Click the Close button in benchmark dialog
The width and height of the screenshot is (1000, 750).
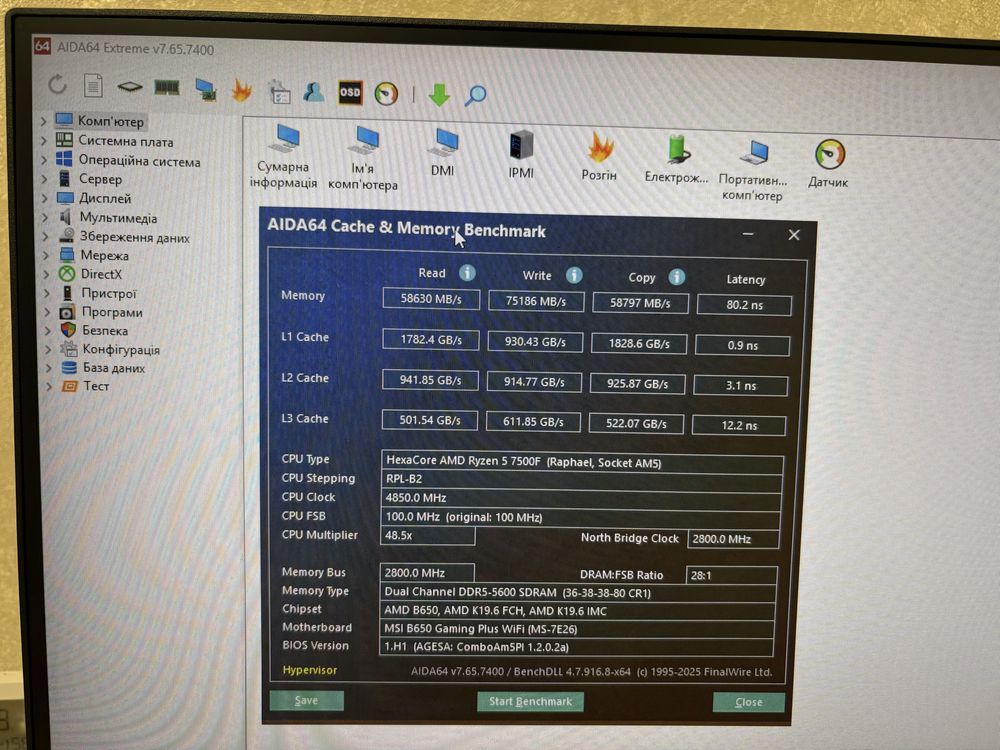click(748, 702)
